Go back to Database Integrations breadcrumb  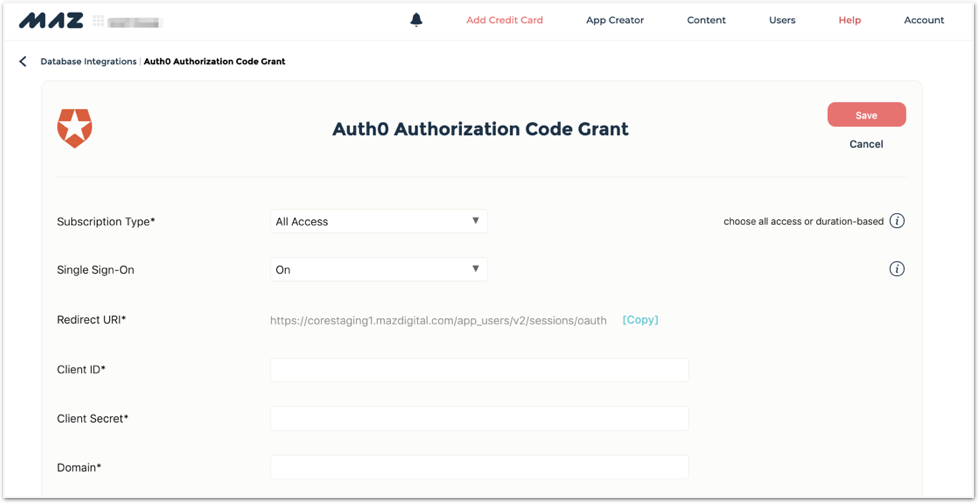coord(88,61)
